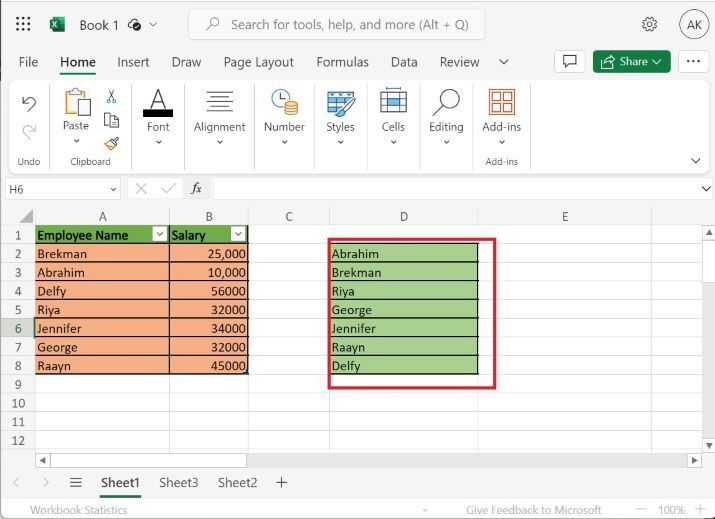The width and height of the screenshot is (715, 519).
Task: Open the app launcher grid
Action: (x=23, y=24)
